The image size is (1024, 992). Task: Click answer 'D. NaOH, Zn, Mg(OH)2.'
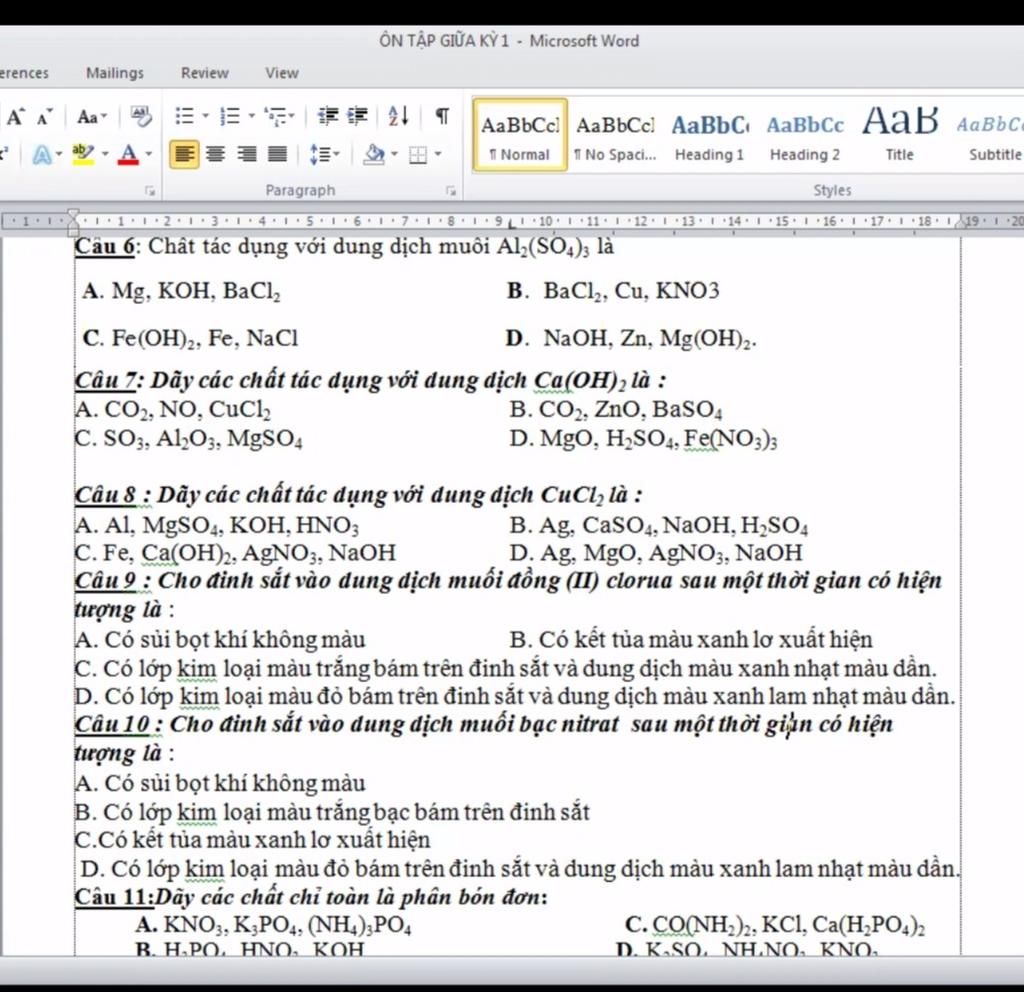[x=632, y=338]
